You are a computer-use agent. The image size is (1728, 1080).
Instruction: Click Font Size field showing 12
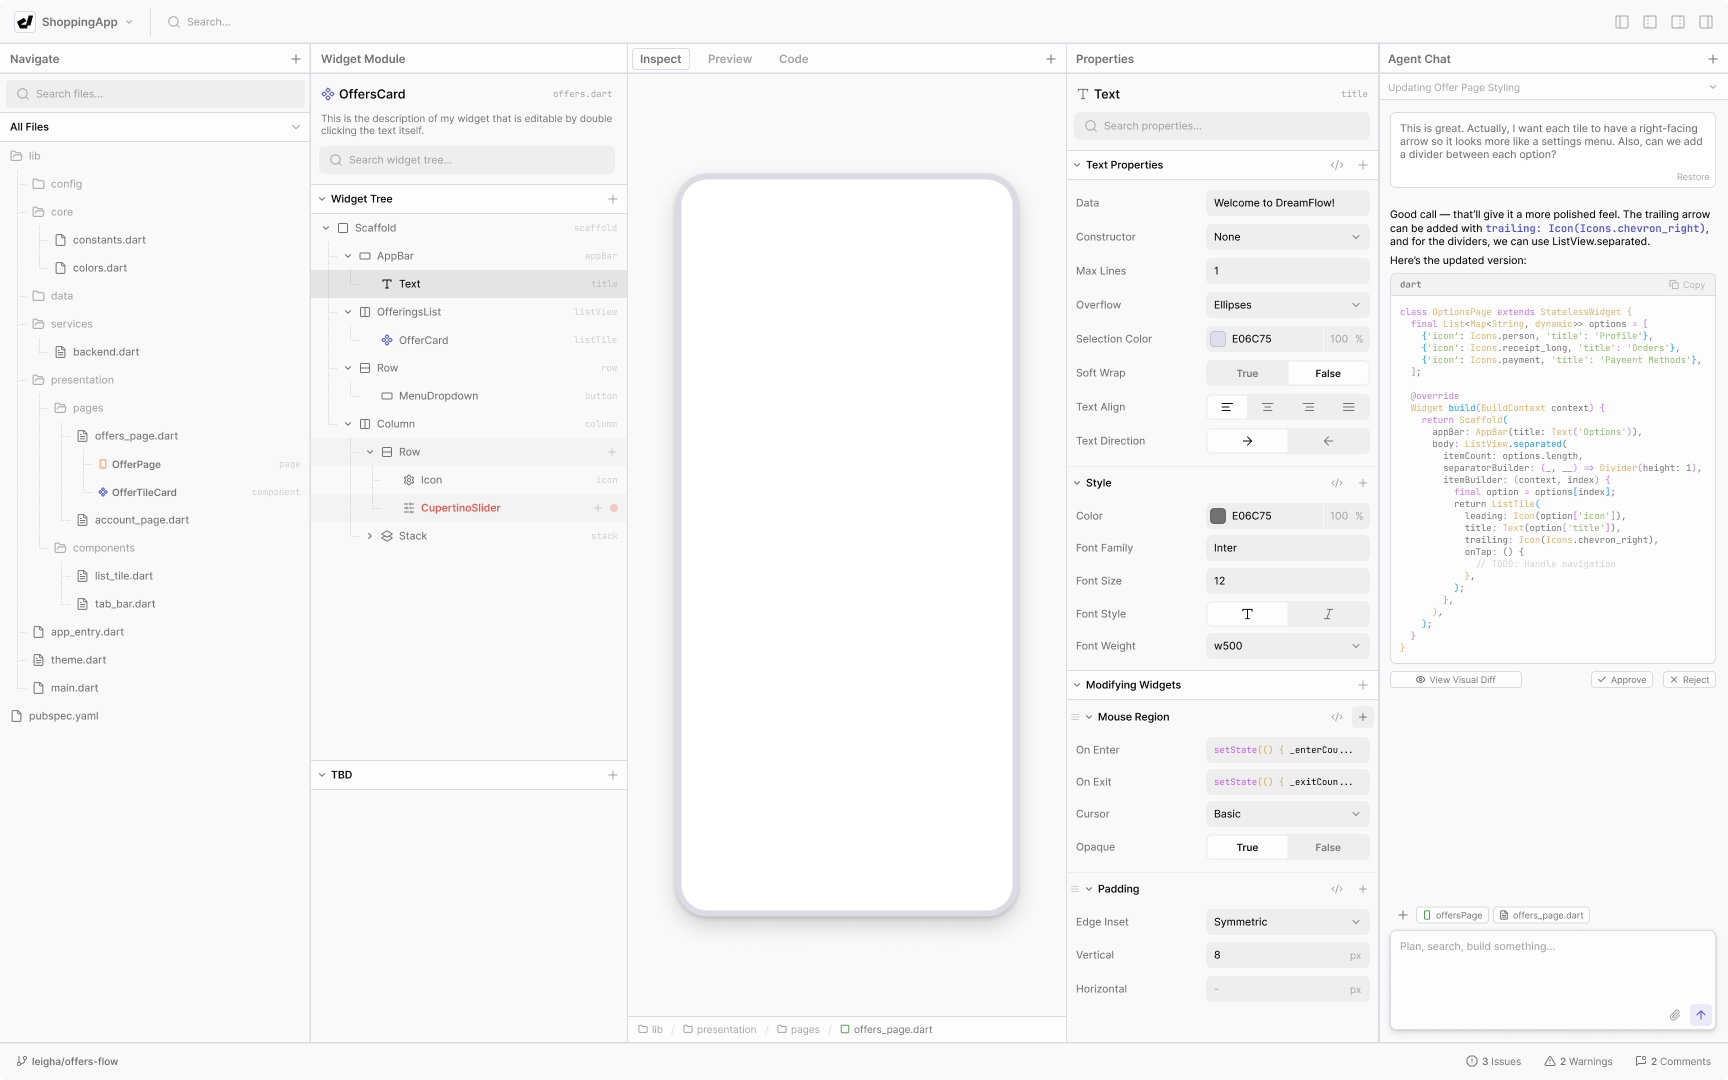[x=1287, y=581]
